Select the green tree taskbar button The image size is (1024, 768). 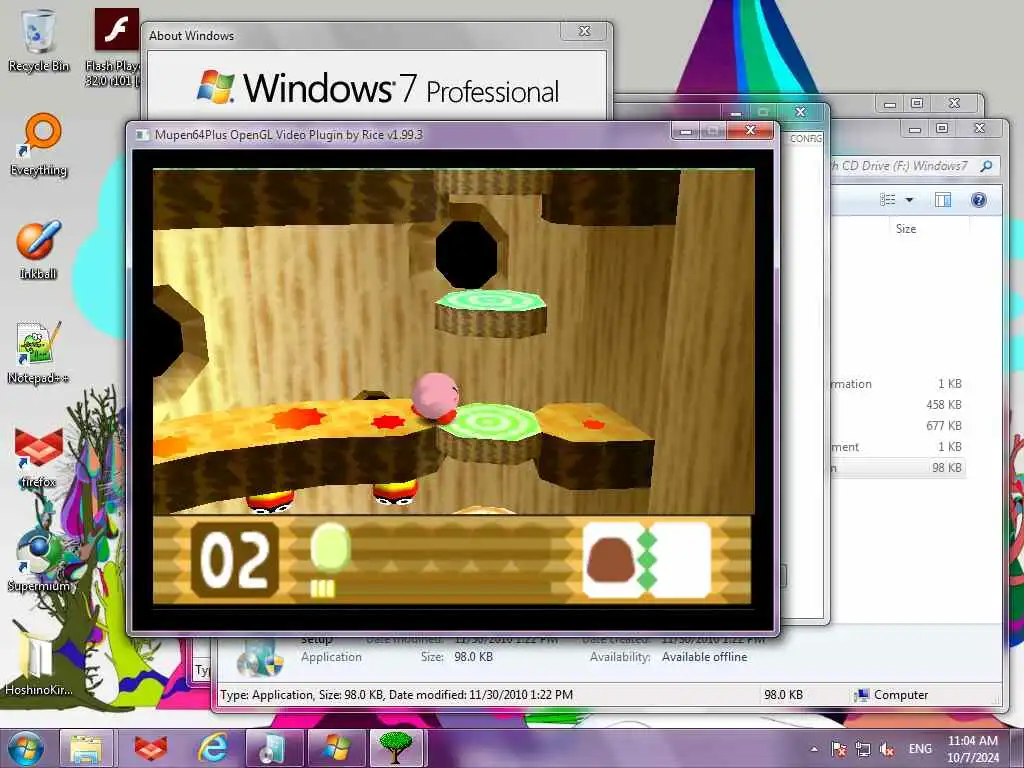click(x=398, y=748)
